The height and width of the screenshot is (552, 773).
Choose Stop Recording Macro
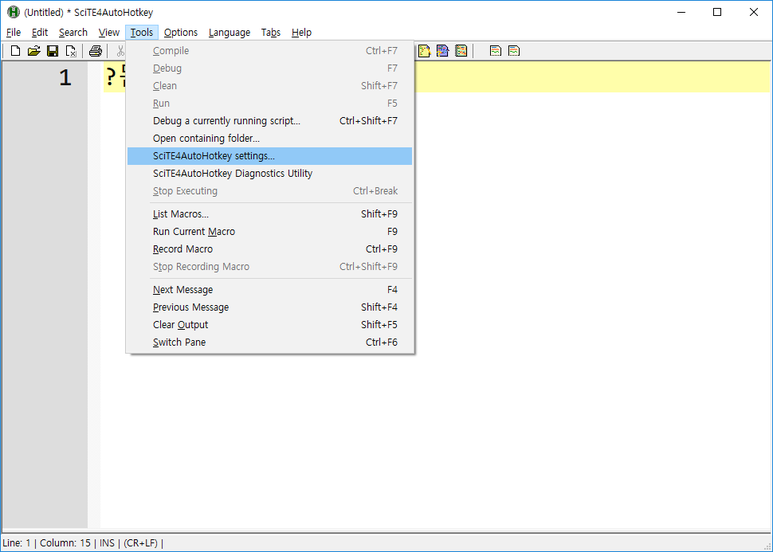point(270,267)
